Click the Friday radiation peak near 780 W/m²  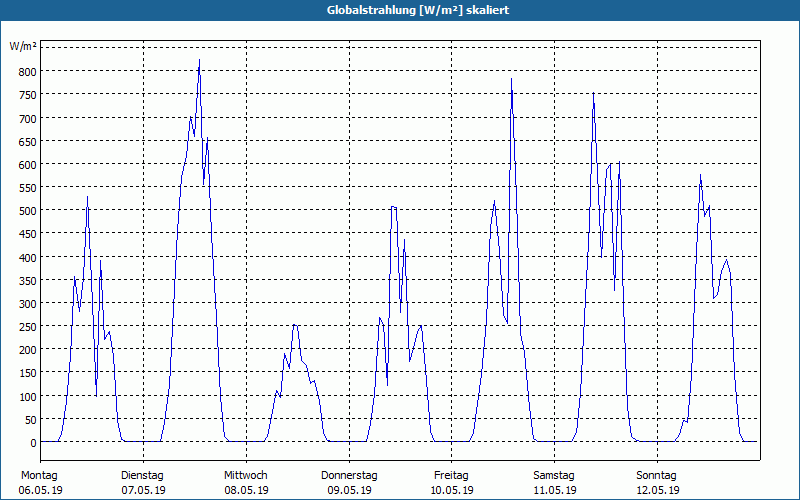click(511, 79)
